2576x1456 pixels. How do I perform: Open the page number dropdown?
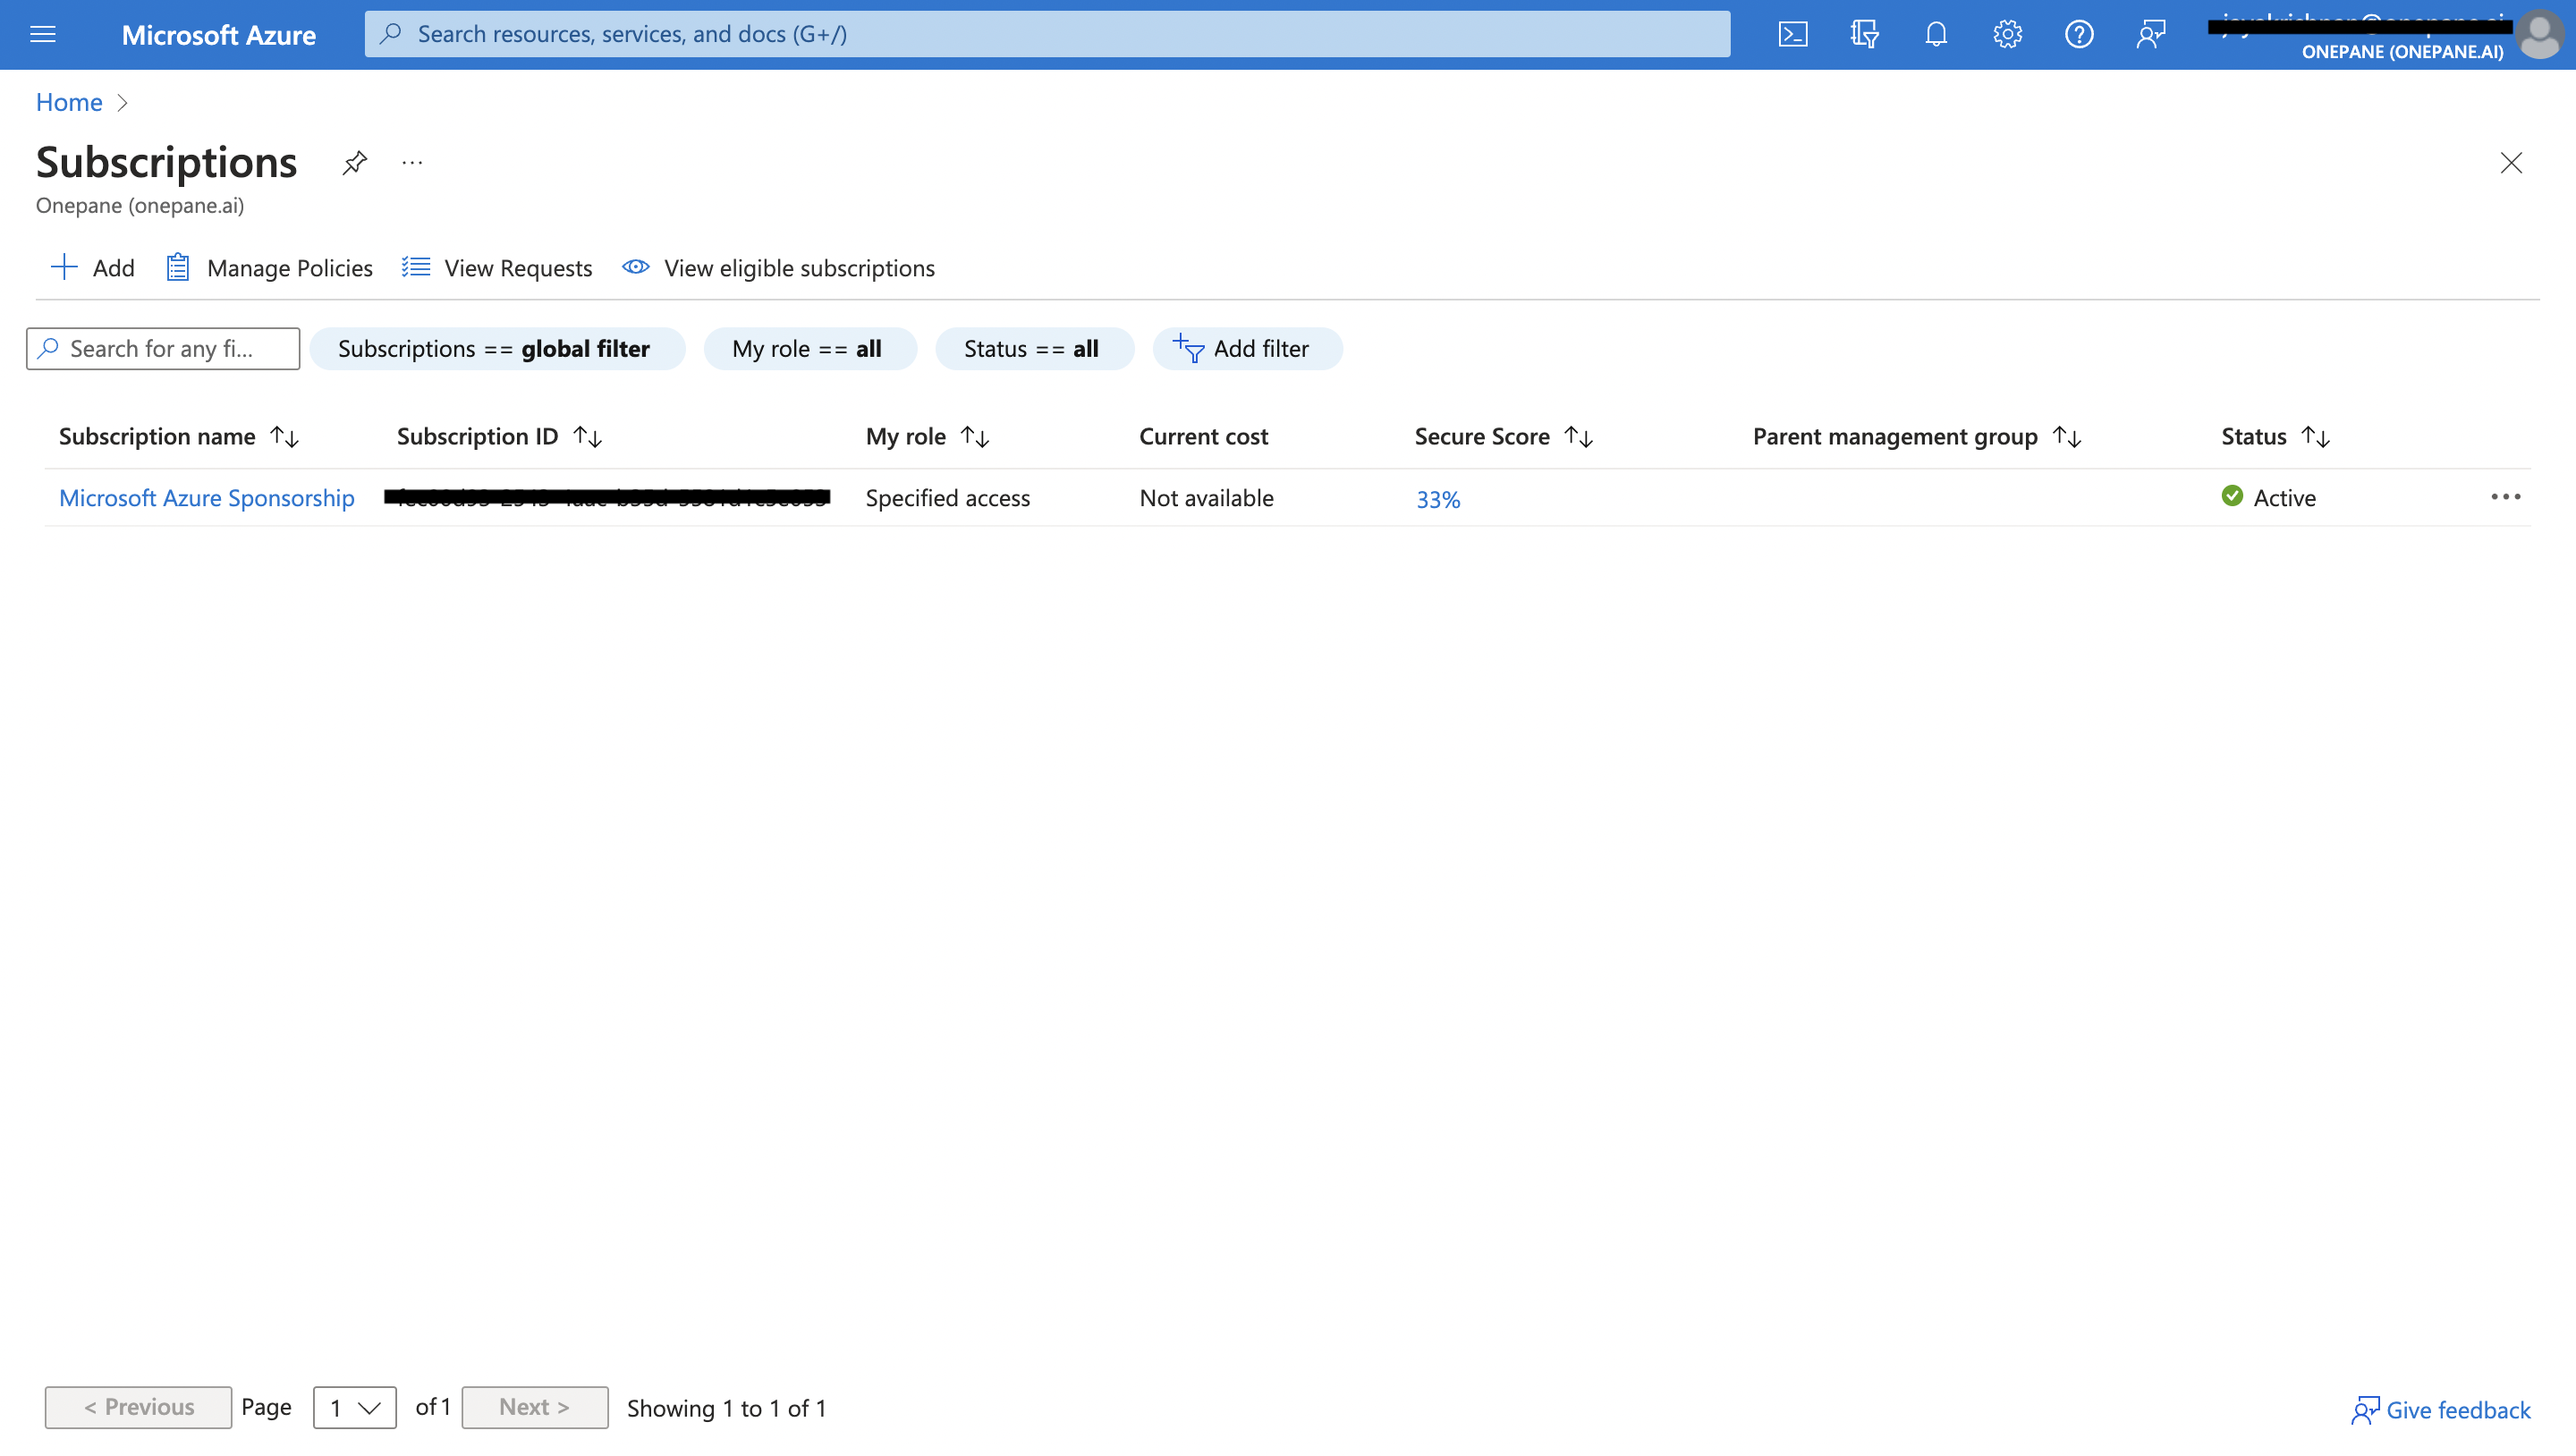354,1407
